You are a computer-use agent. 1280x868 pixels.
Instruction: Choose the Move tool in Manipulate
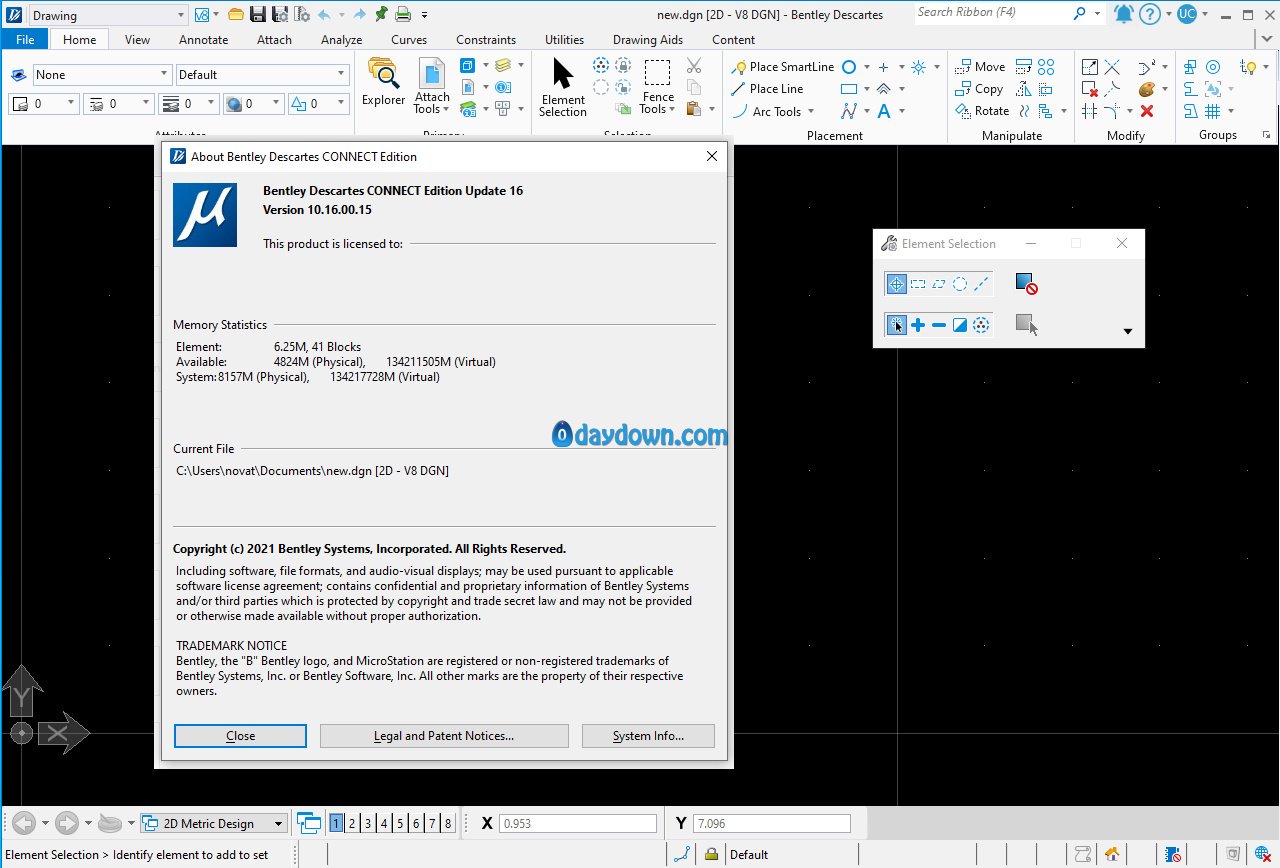pyautogui.click(x=980, y=67)
